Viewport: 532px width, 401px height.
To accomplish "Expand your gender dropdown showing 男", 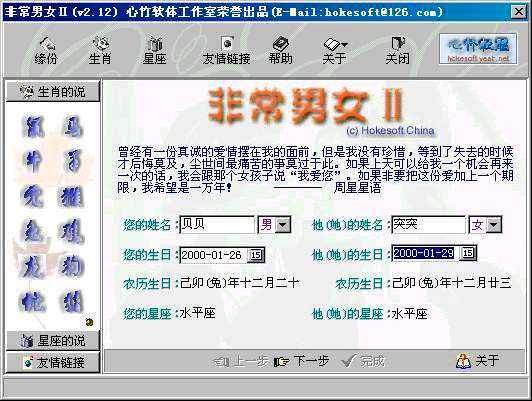I will point(283,225).
